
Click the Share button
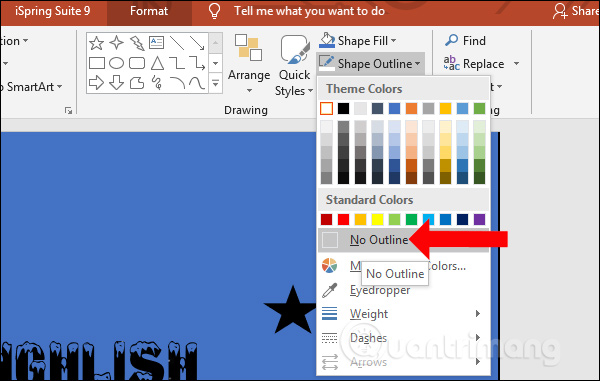click(576, 11)
